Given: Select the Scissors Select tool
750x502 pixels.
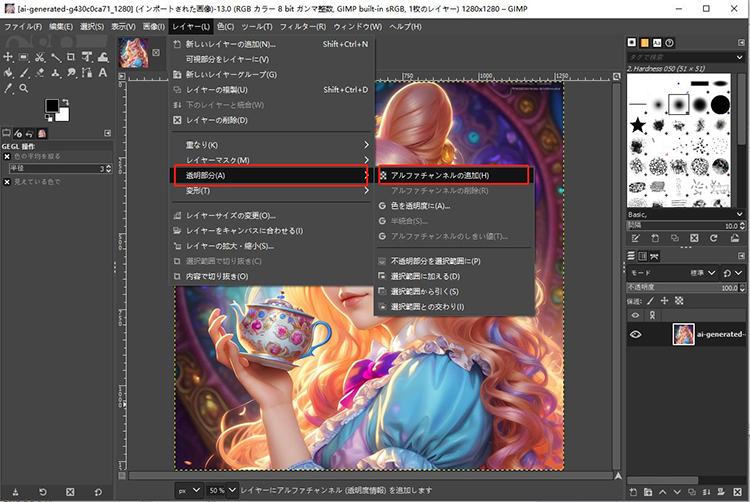Looking at the screenshot, I should pyautogui.click(x=40, y=57).
